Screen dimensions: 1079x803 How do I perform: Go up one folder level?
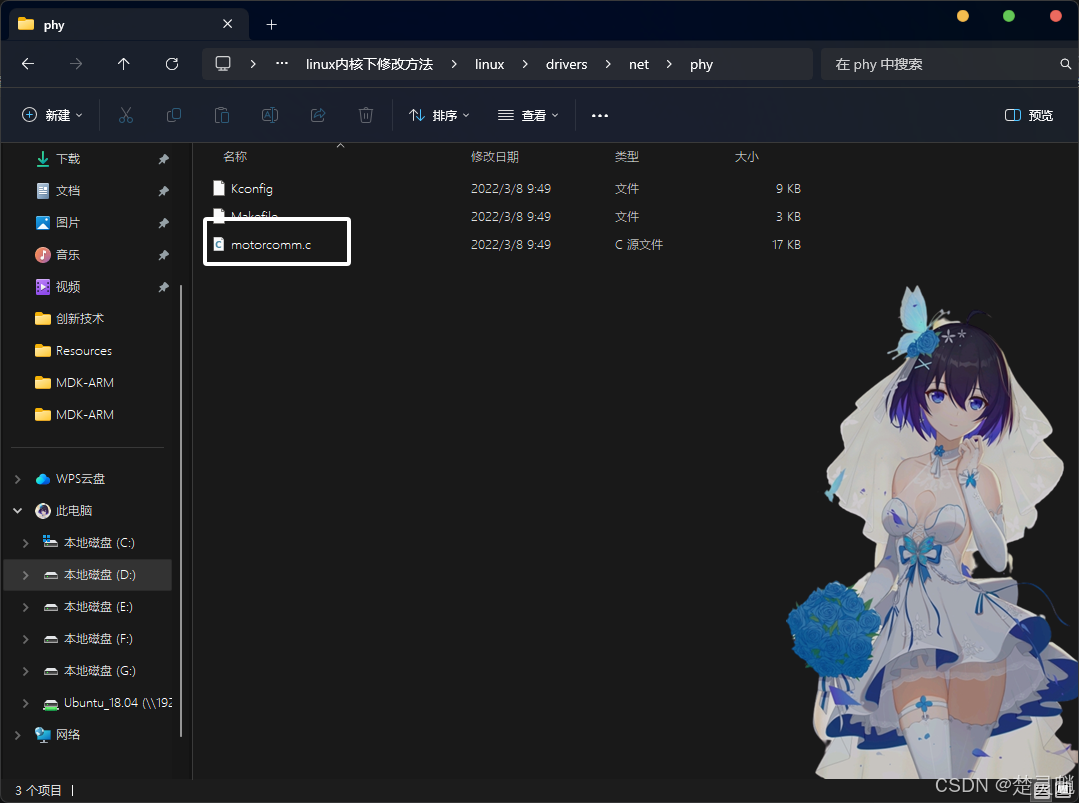pos(124,64)
